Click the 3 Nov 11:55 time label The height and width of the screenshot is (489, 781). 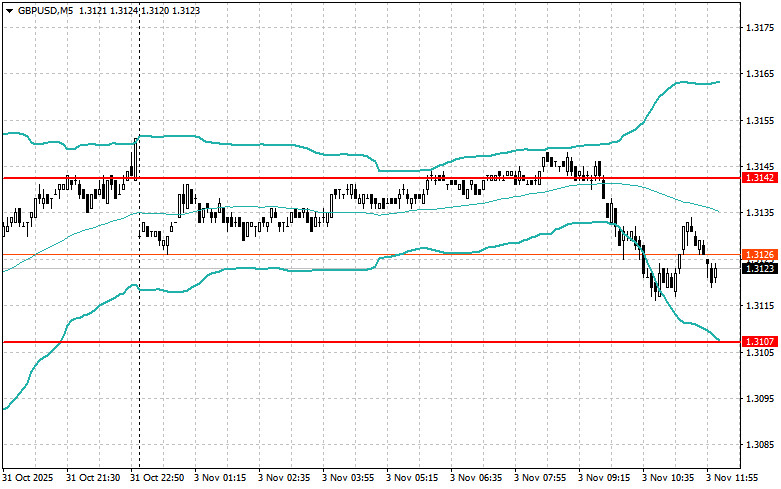[x=732, y=478]
